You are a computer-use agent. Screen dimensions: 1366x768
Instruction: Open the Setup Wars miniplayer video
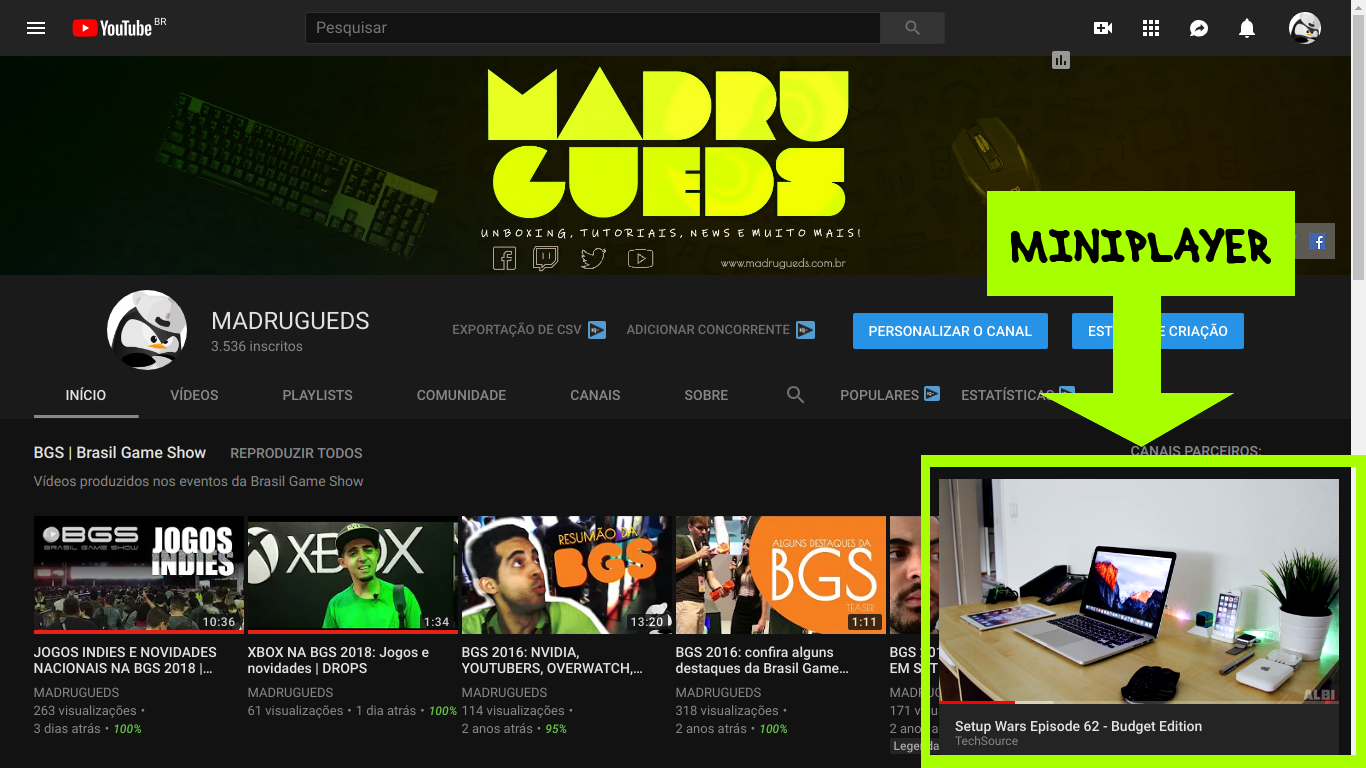pos(1138,590)
